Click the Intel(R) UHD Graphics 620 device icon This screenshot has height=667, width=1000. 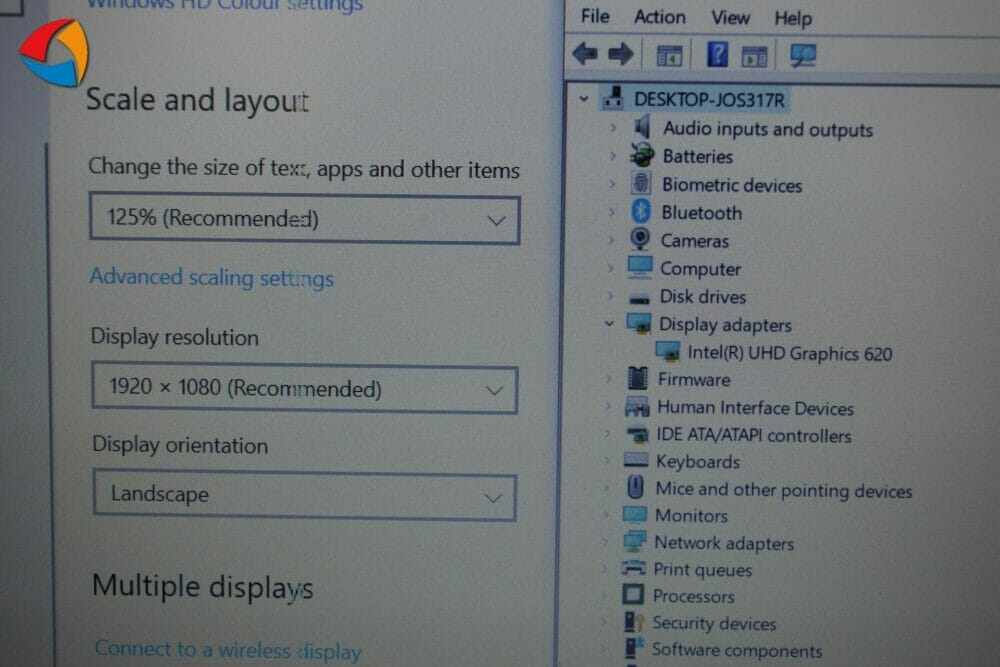click(668, 351)
